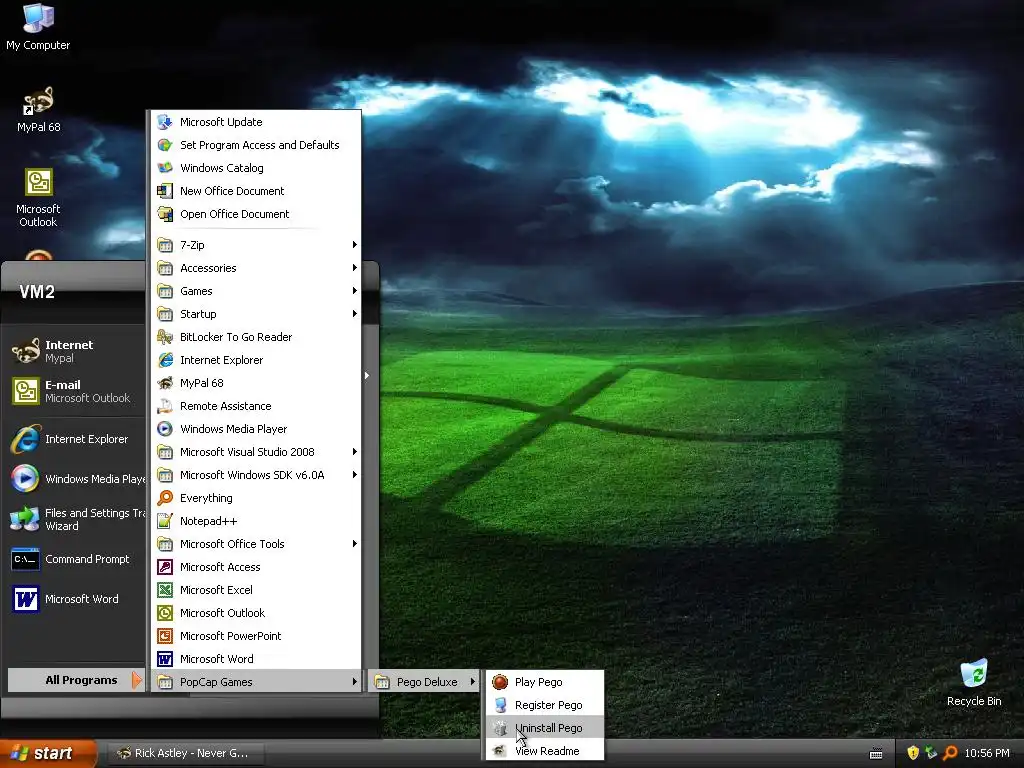Screen dimensions: 1024x768
Task: Open Everything search program
Action: pos(256,498)
